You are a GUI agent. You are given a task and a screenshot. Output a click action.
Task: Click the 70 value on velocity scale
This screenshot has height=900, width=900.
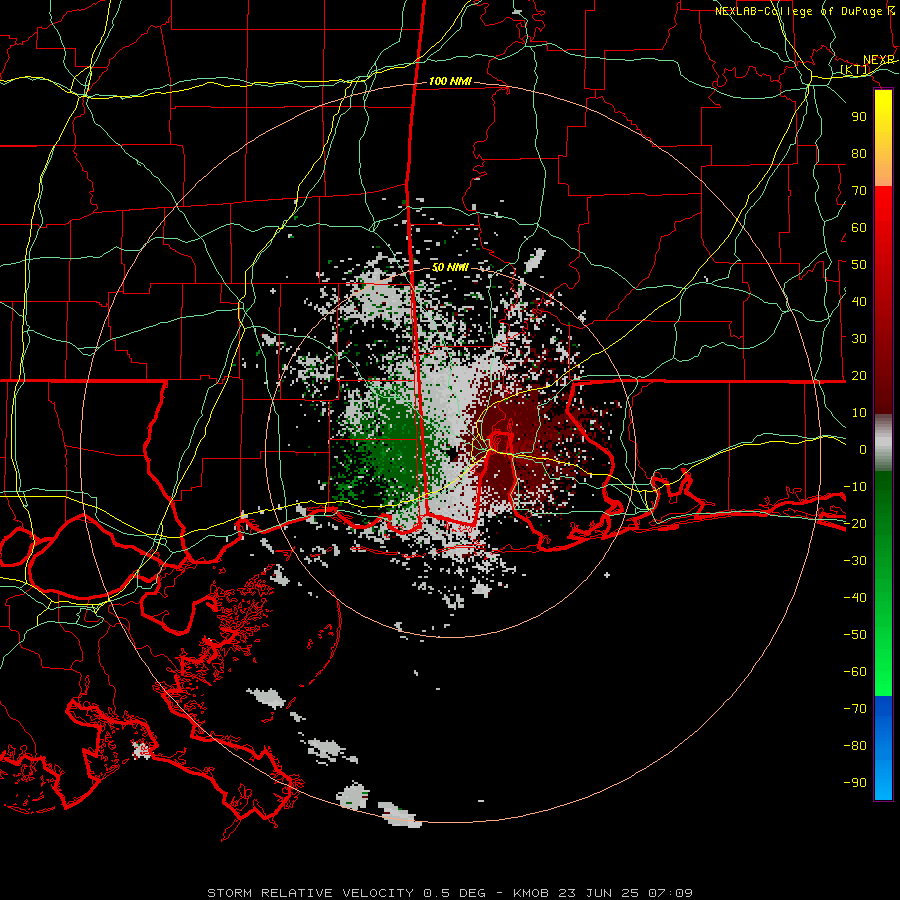click(x=859, y=191)
